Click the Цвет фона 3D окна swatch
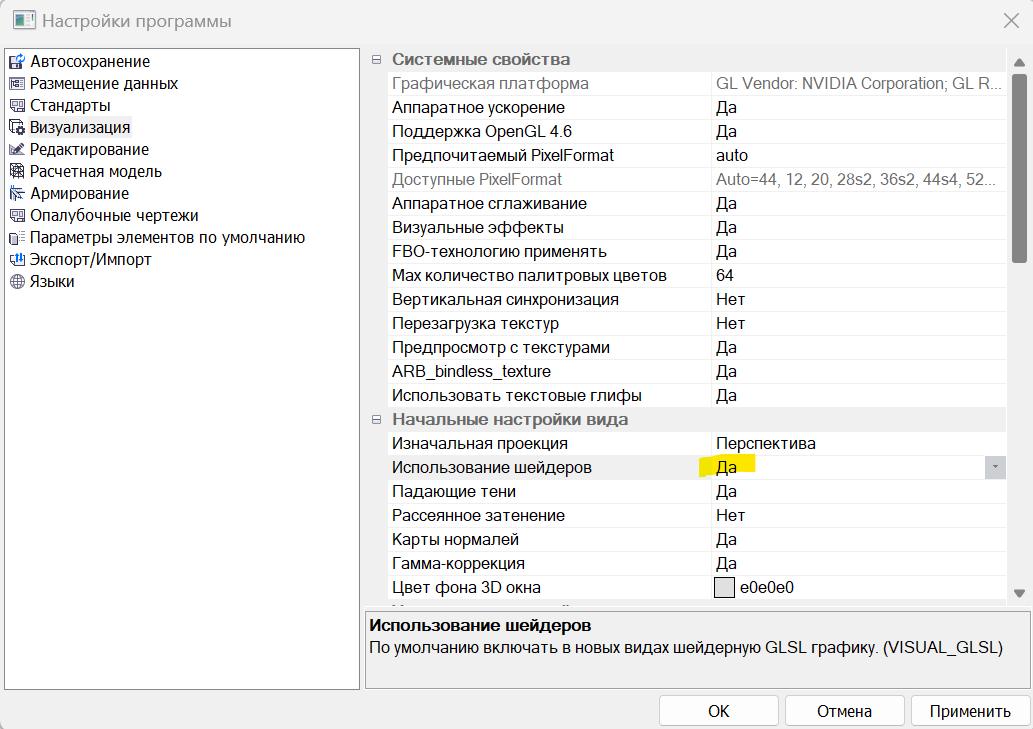 tap(724, 588)
